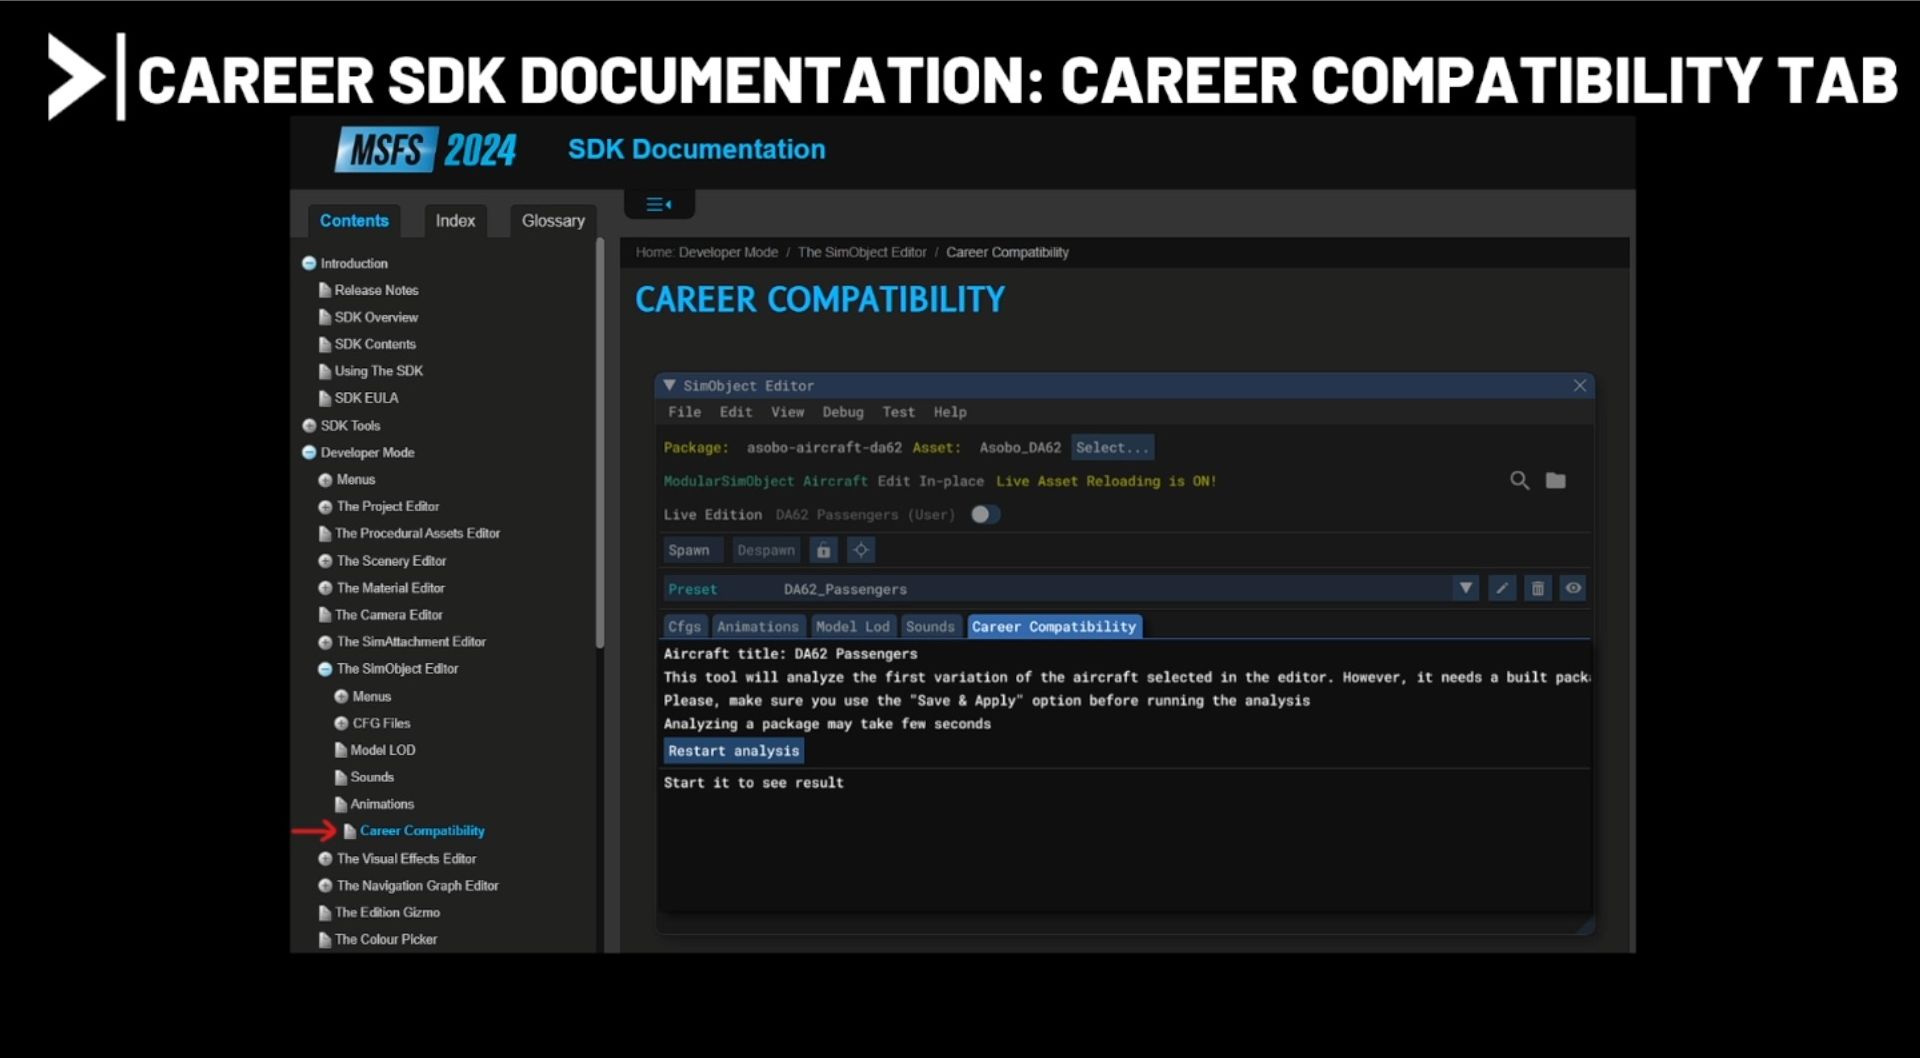Click the Home breadcrumb link
This screenshot has width=1920, height=1058.
pyautogui.click(x=655, y=252)
